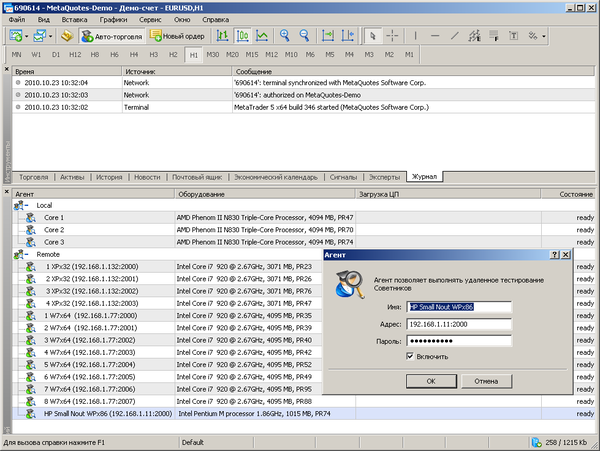Enable auto scroll chart icon

pyautogui.click(x=328, y=36)
